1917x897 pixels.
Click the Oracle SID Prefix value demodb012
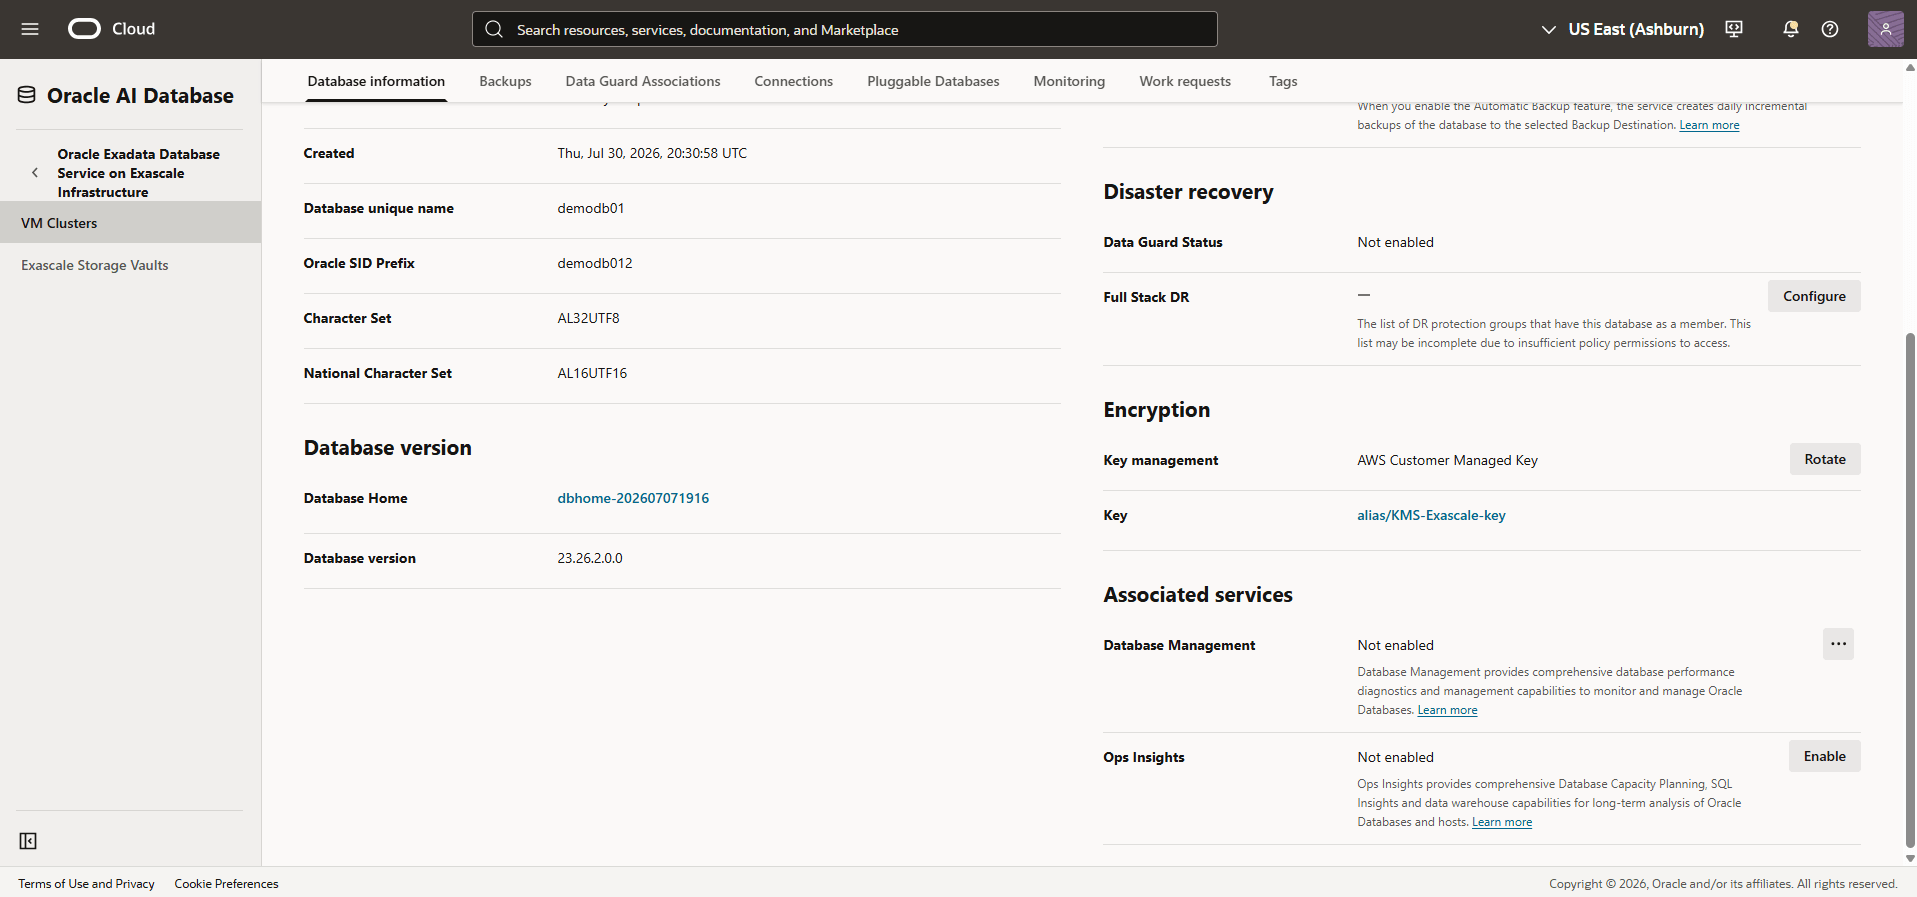coord(594,263)
